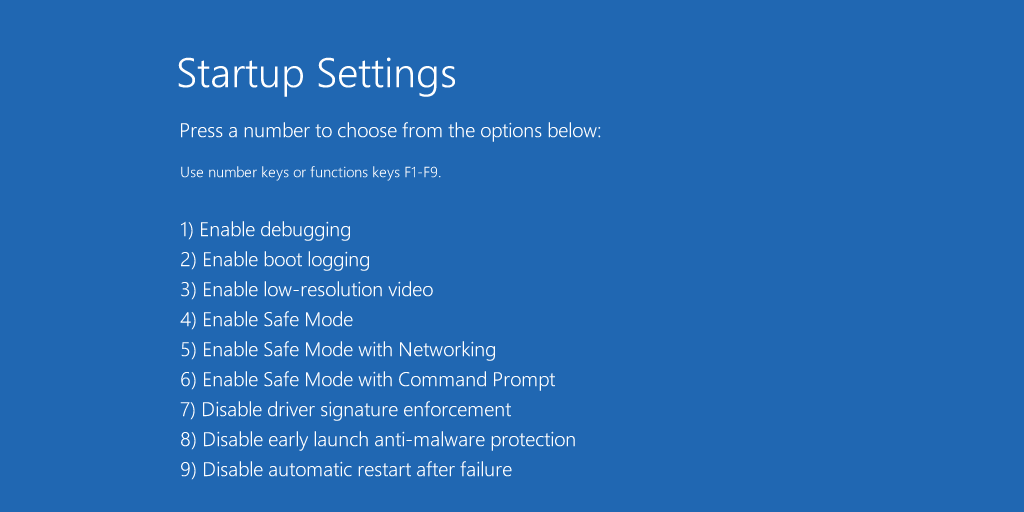This screenshot has width=1024, height=512.
Task: Click the '9)' number before automatic restart
Action: tap(188, 470)
